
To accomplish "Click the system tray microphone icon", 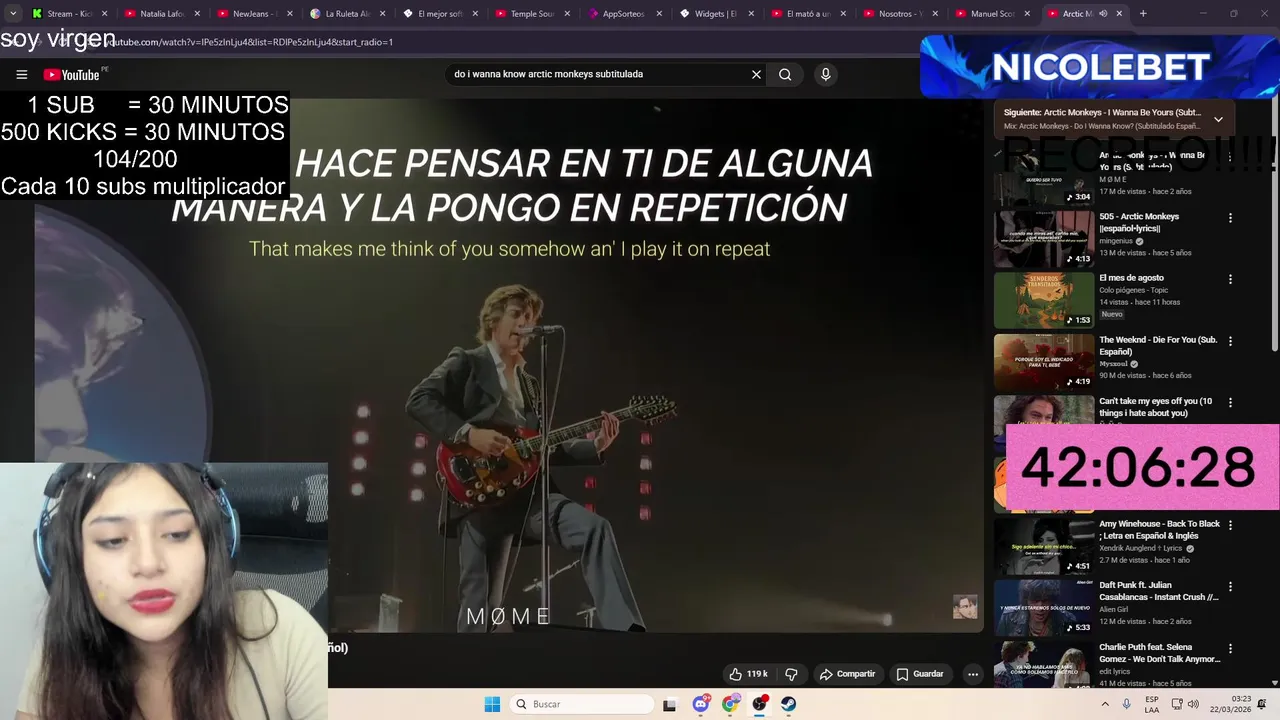I will coord(1126,704).
